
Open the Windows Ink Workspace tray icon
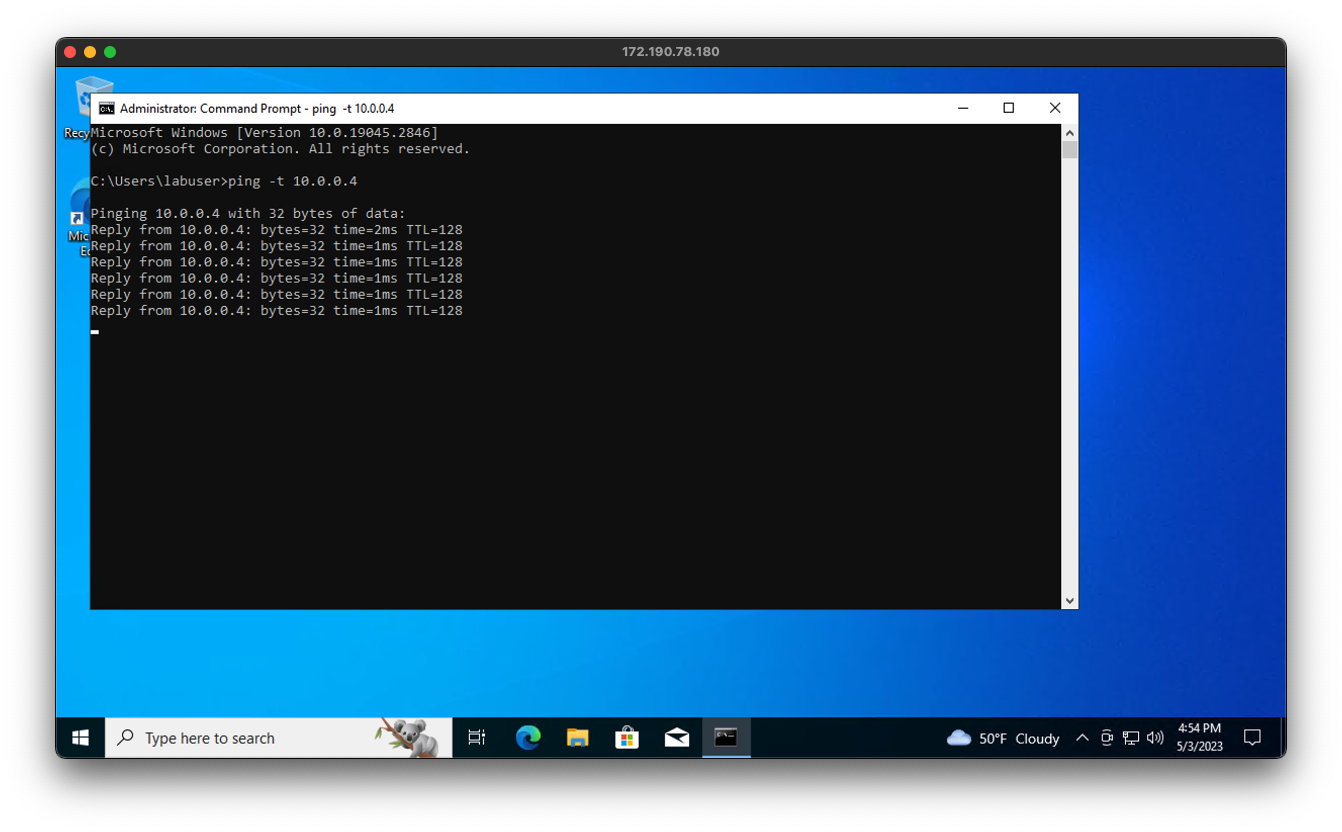(x=1107, y=737)
